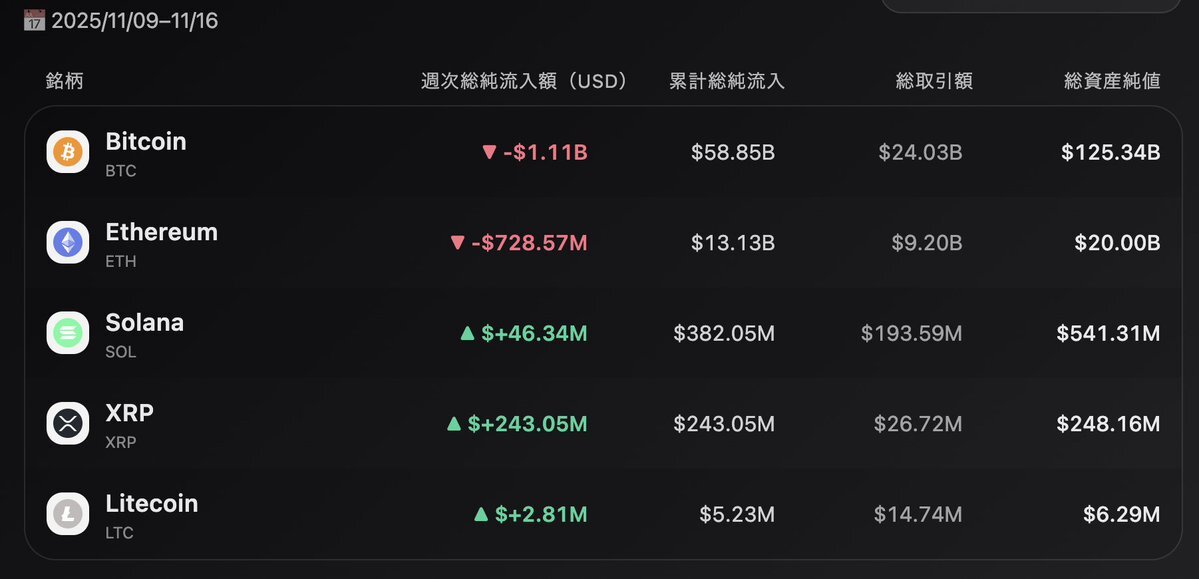Click the XRP coin icon
This screenshot has height=579, width=1199.
pos(68,423)
